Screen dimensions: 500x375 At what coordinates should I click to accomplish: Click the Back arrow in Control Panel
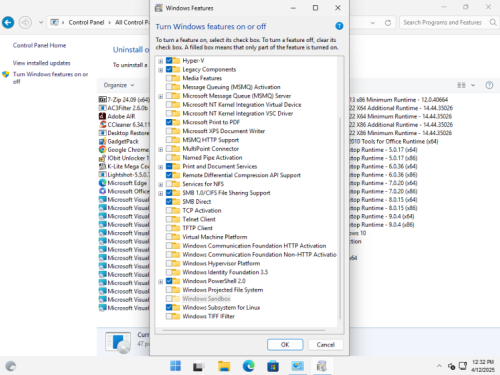click(8, 22)
